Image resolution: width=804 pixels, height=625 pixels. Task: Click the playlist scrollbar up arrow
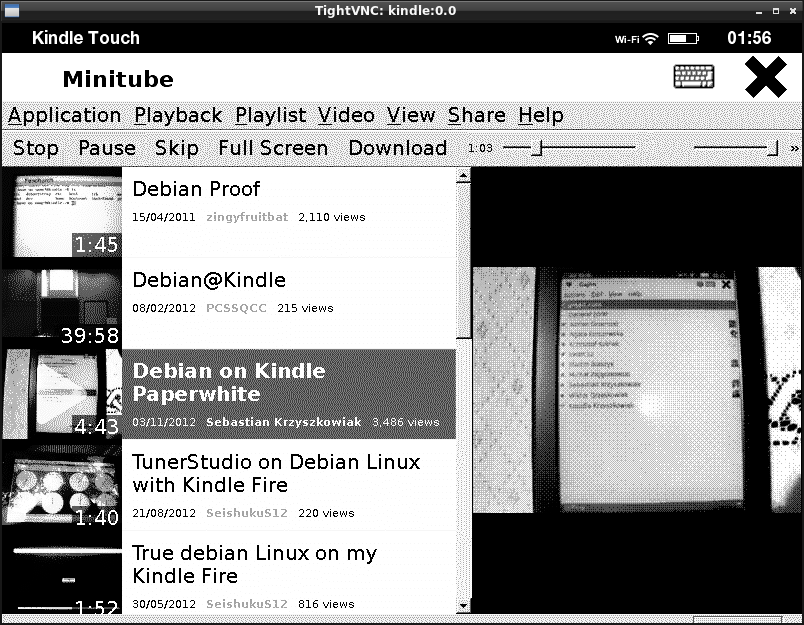[463, 175]
